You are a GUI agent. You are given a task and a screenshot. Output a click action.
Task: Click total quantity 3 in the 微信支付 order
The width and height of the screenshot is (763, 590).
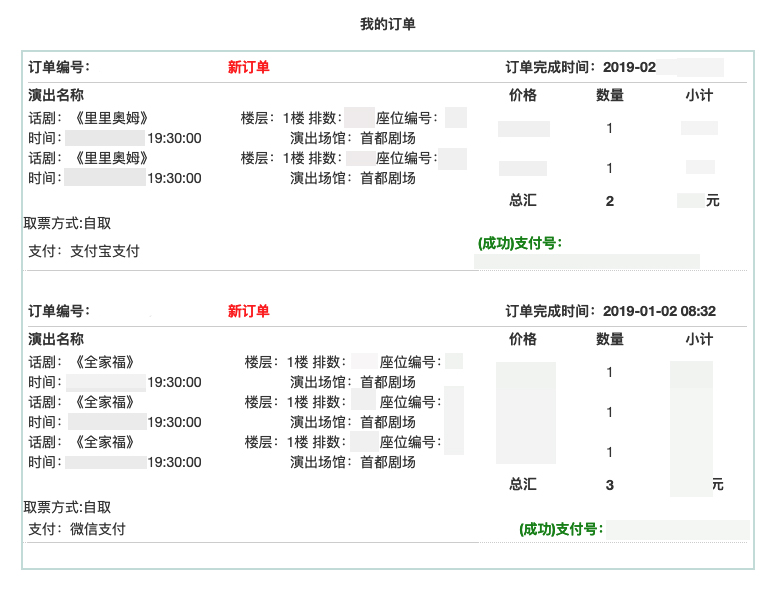point(610,485)
